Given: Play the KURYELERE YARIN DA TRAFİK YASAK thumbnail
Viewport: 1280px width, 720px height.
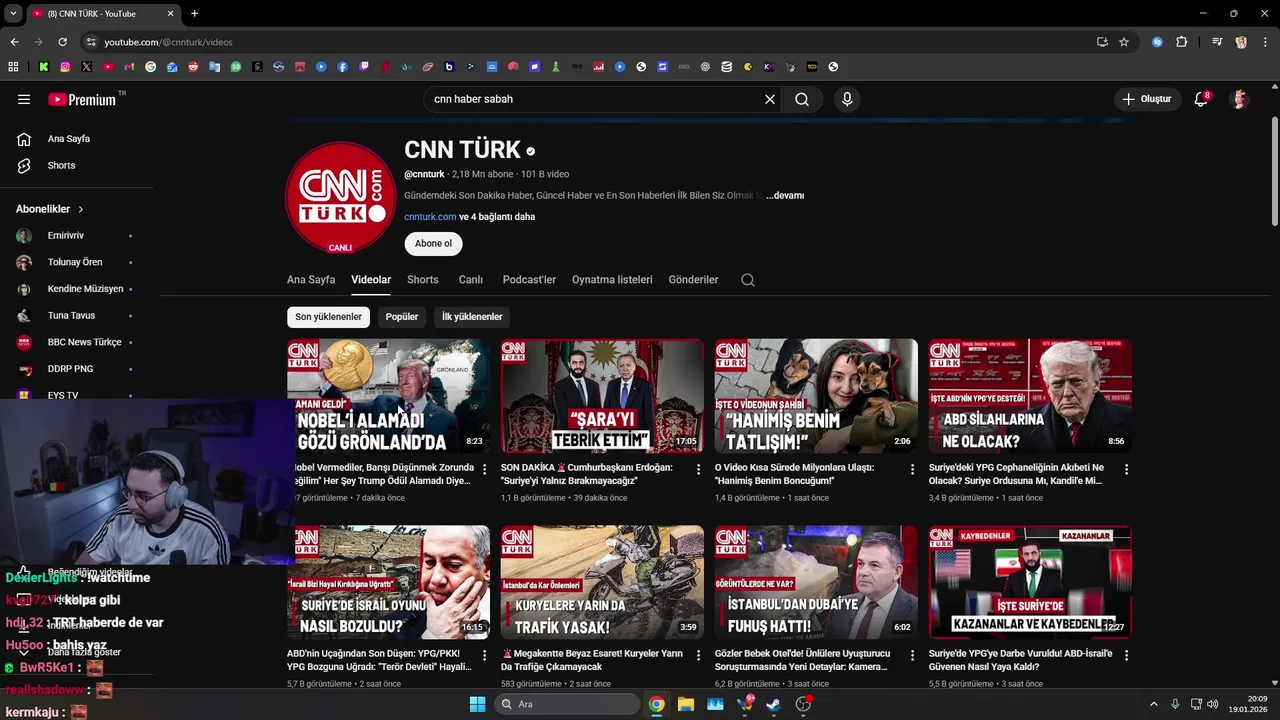Looking at the screenshot, I should 602,582.
